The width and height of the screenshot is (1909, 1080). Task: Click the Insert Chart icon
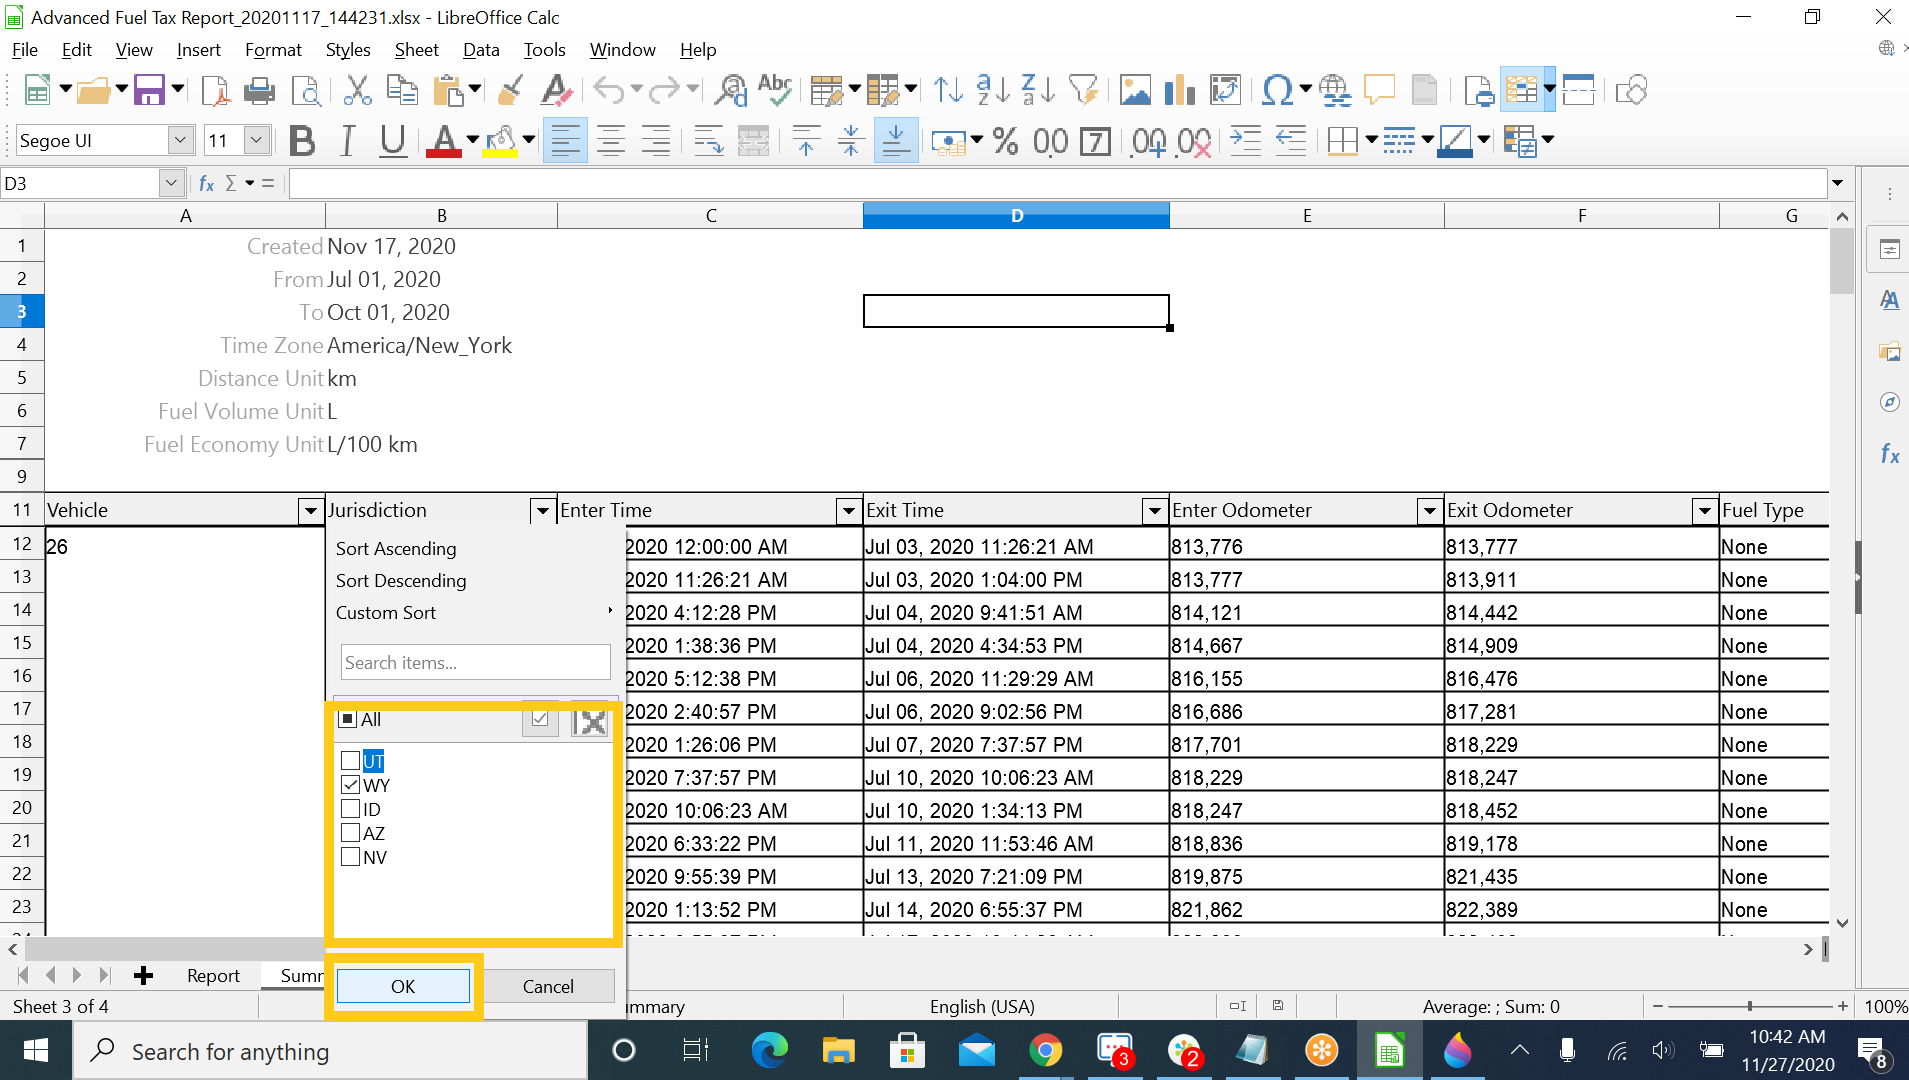point(1180,91)
